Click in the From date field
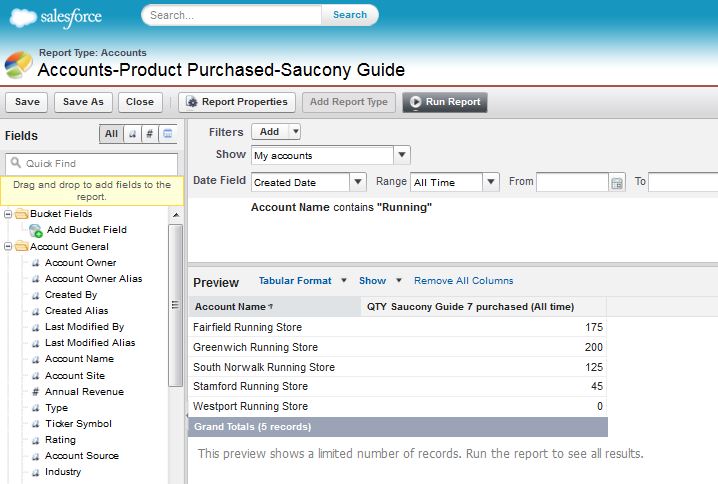This screenshot has width=718, height=484. (x=572, y=182)
